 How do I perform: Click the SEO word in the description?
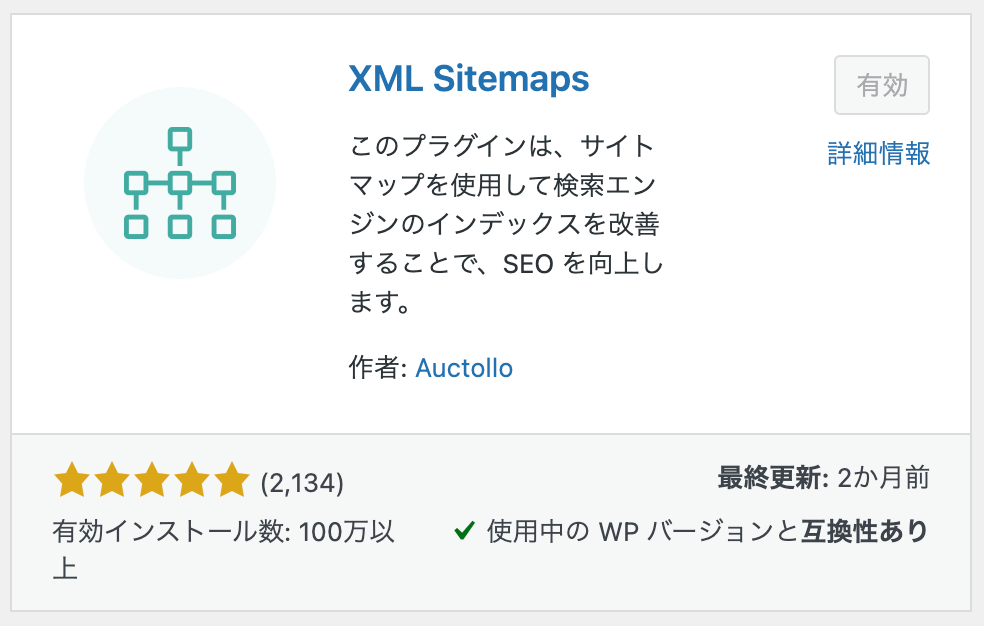[528, 264]
